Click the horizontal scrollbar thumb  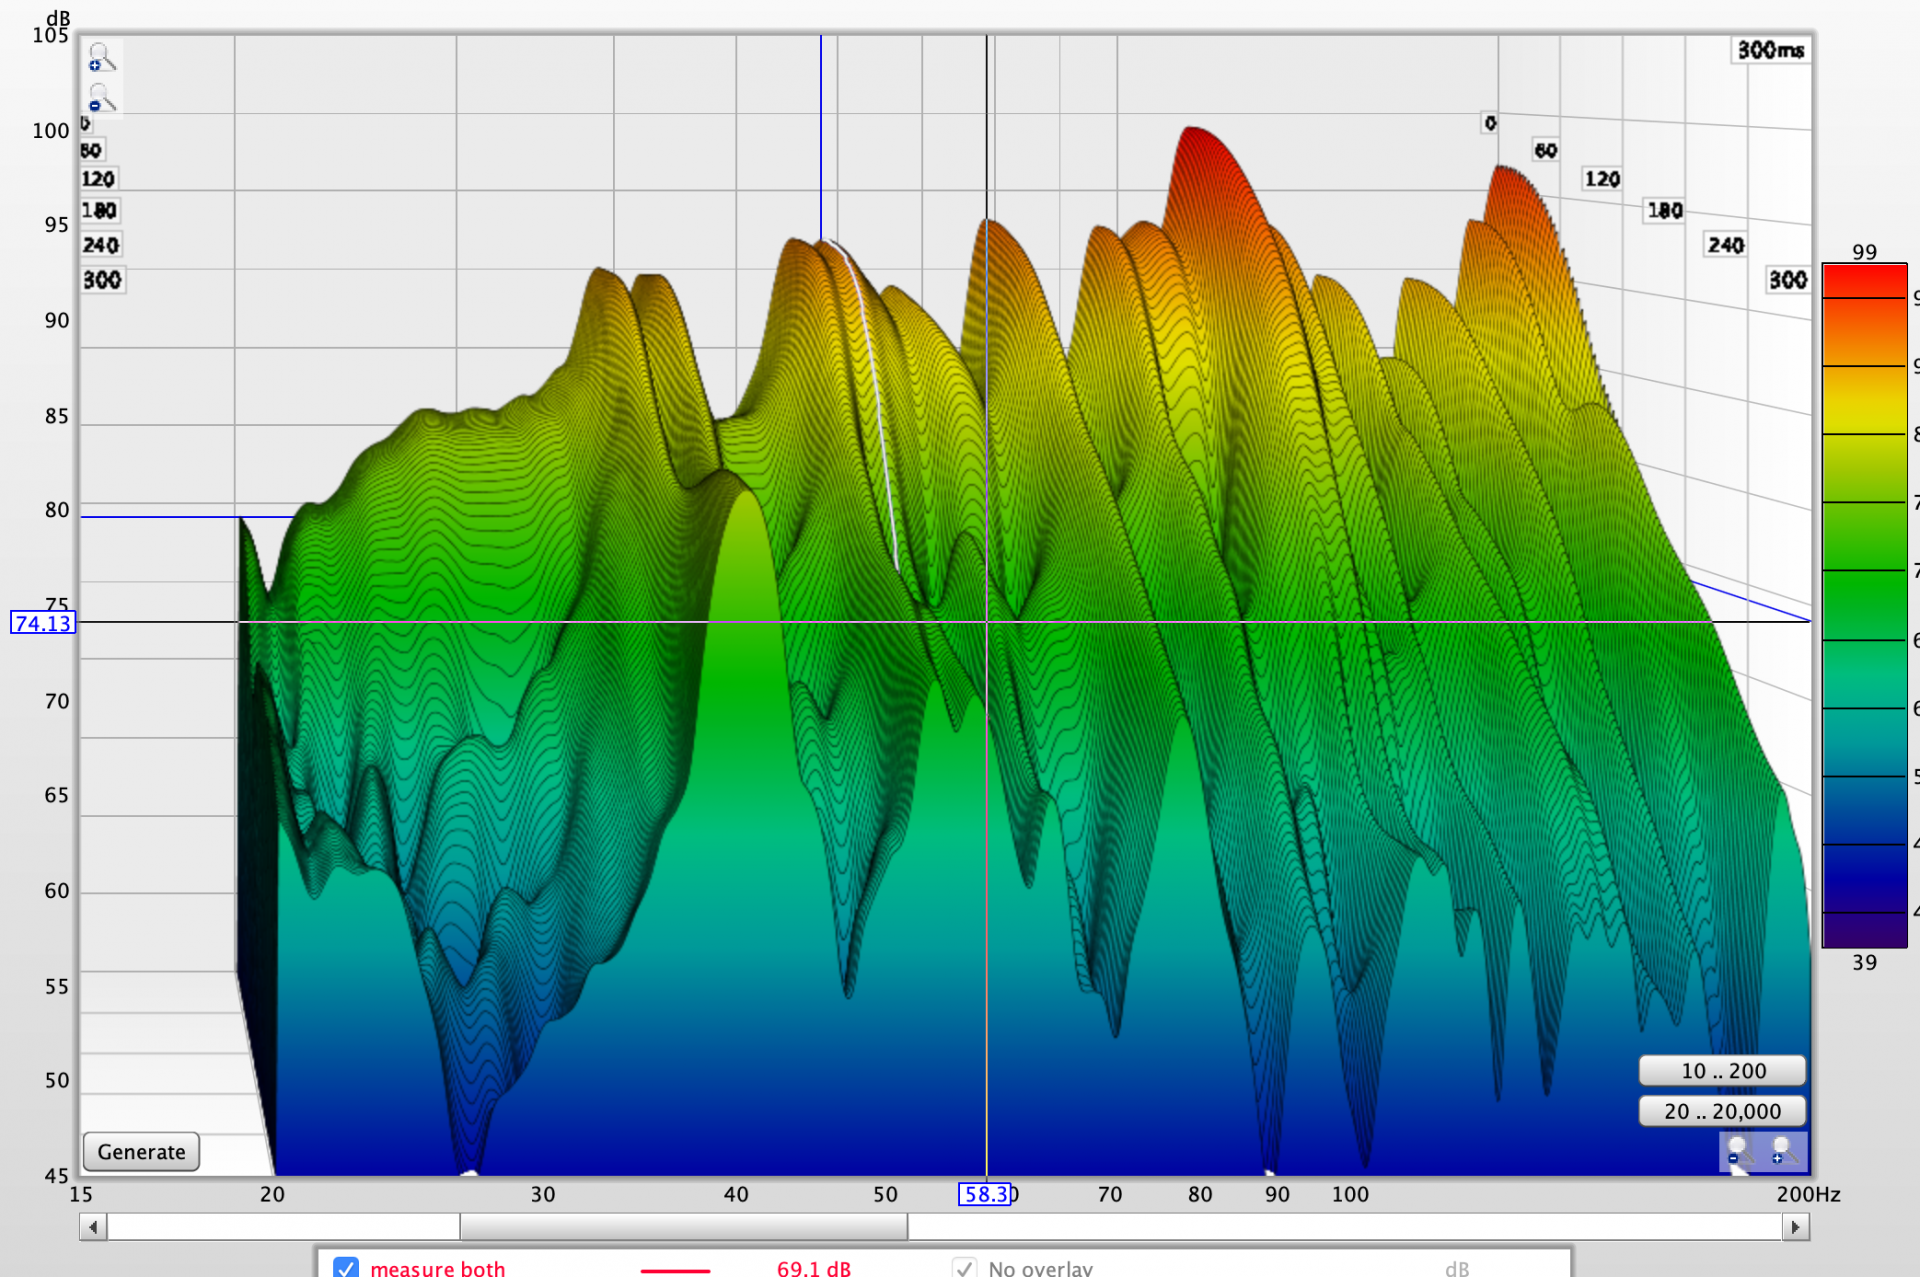pyautogui.click(x=683, y=1226)
